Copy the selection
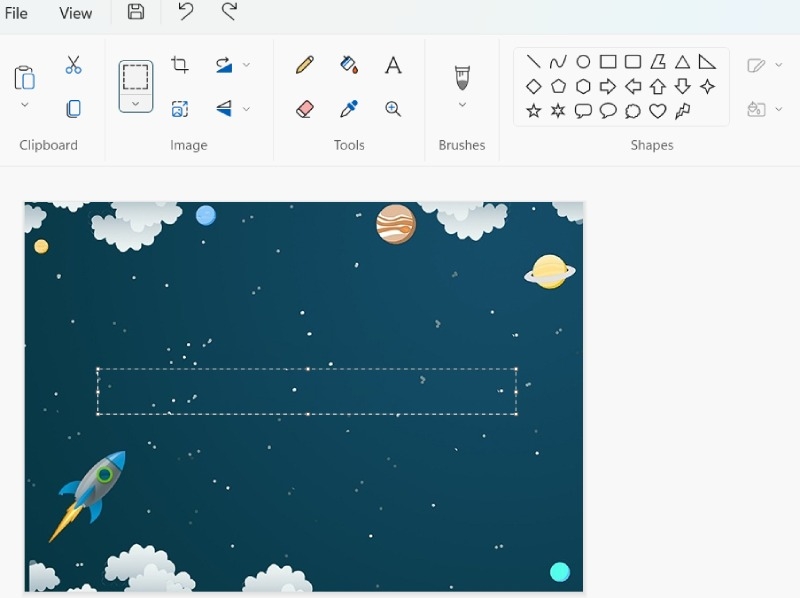800x598 pixels. 73,109
